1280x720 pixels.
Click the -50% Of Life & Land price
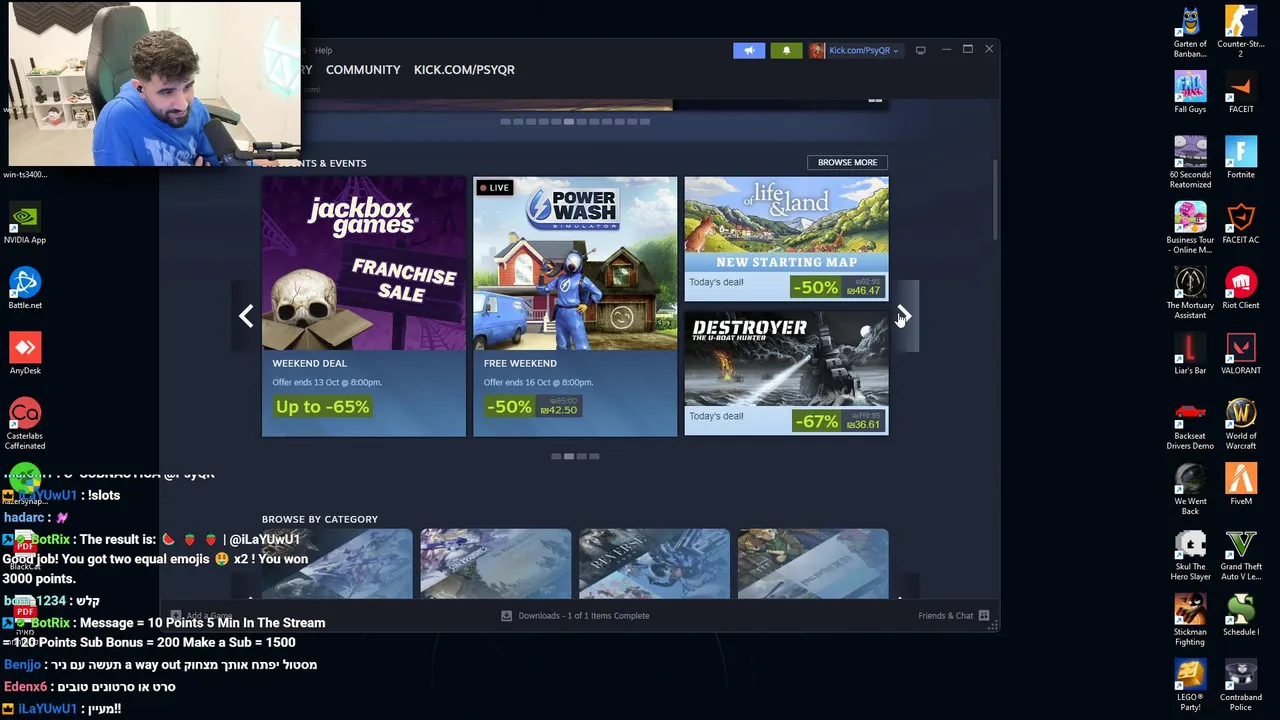pos(837,287)
